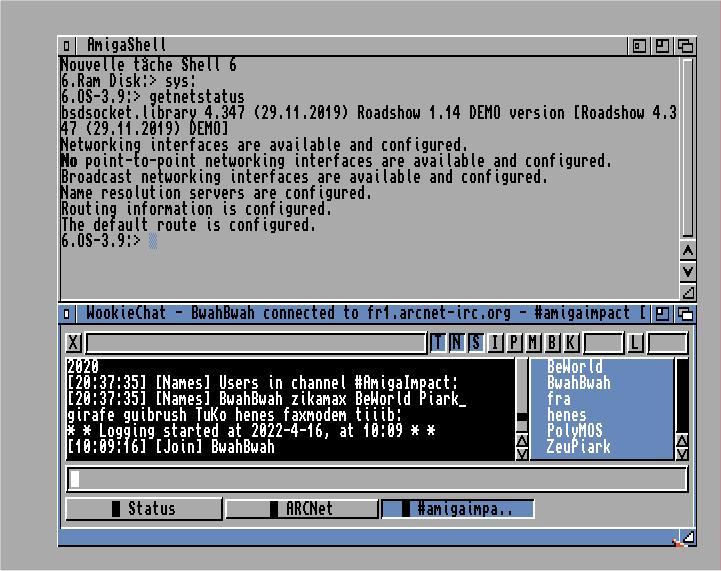Click the nick list scroll-up arrow
The height and width of the screenshot is (571, 721).
[x=682, y=440]
